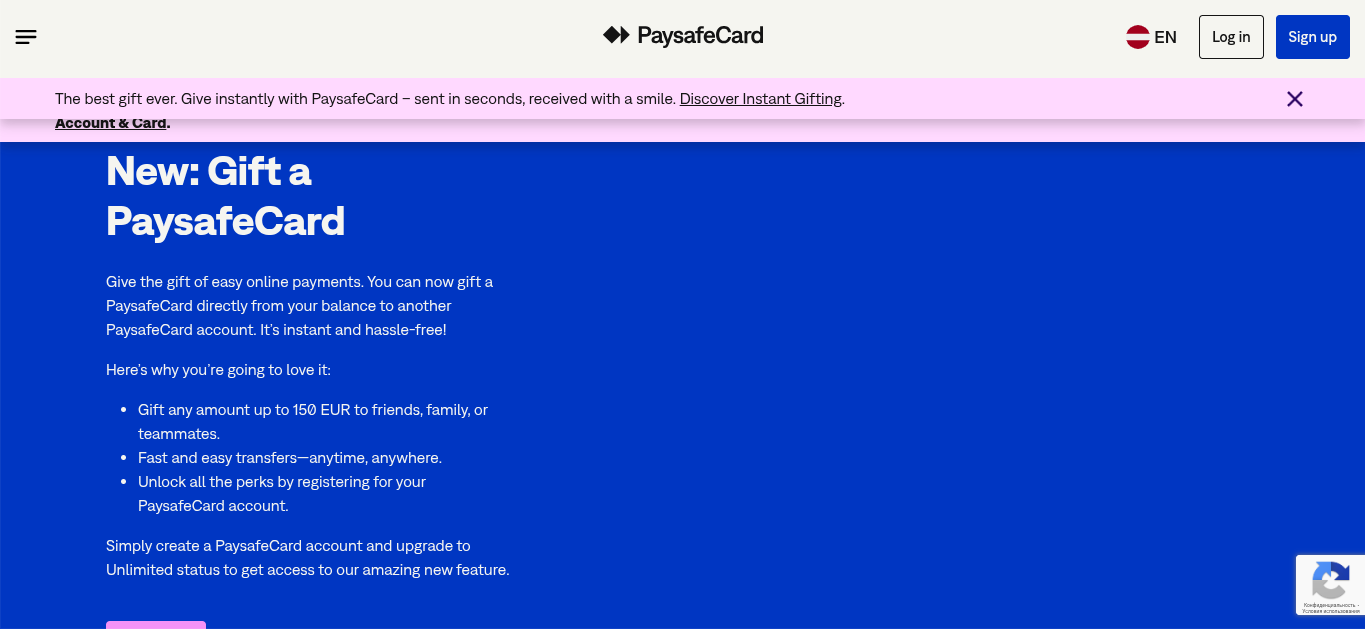Dismiss the pink gifting banner
The image size is (1365, 629).
(1295, 99)
